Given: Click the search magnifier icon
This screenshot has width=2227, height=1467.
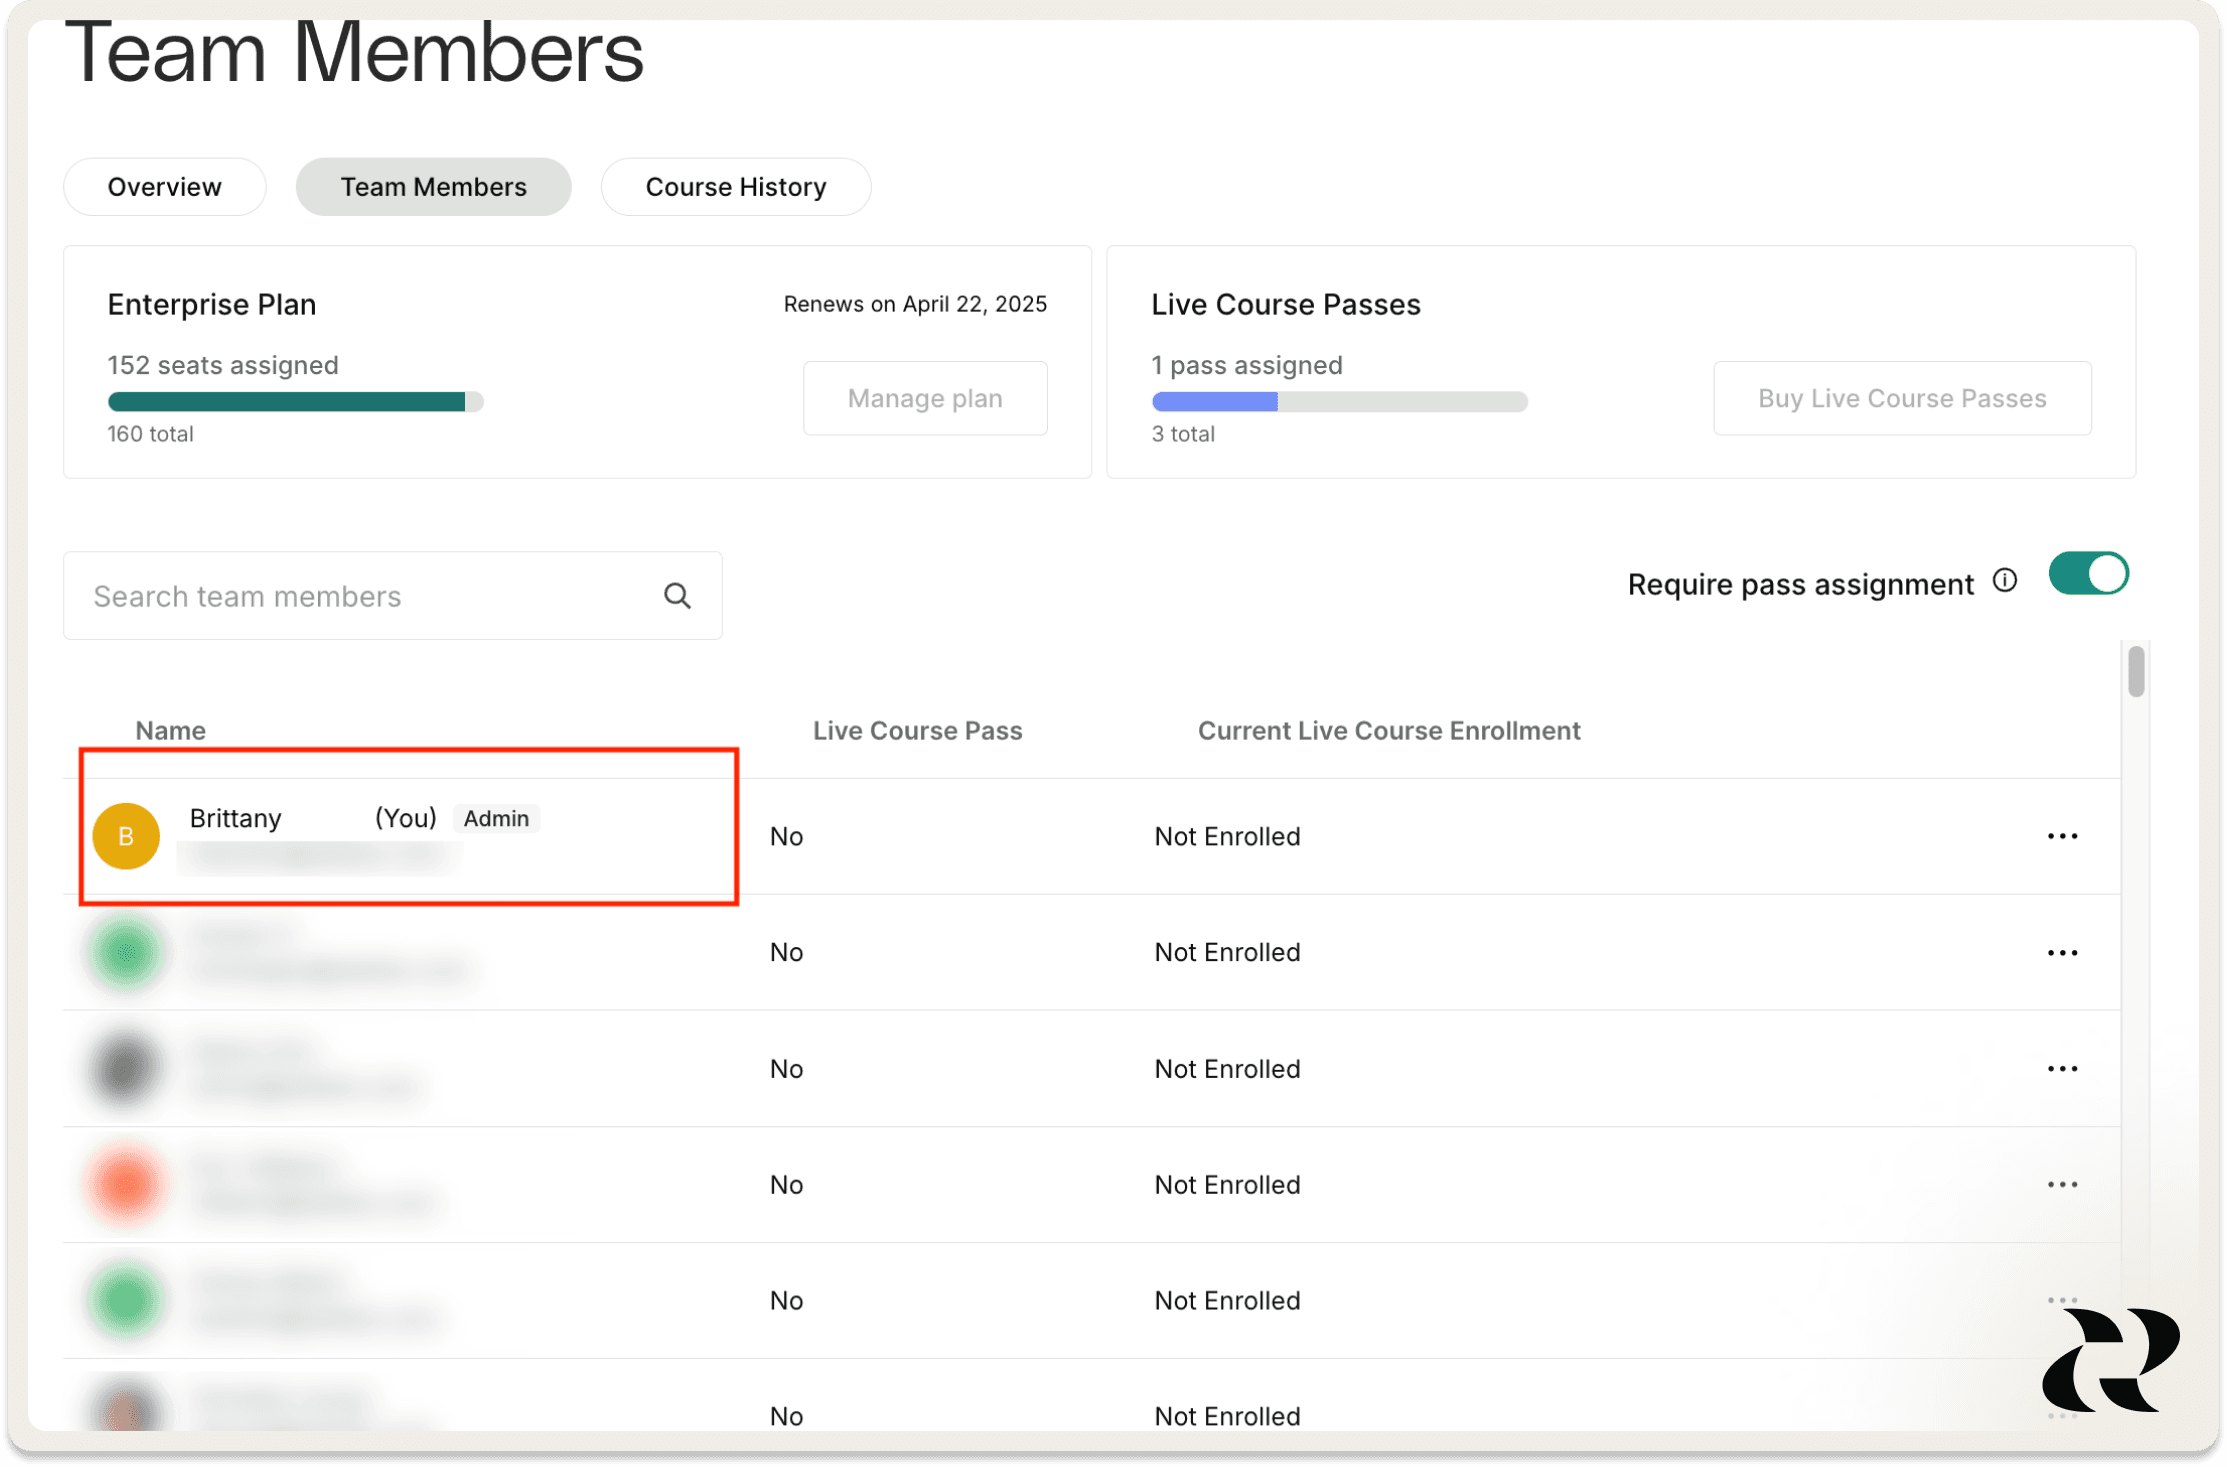Looking at the screenshot, I should click(x=678, y=595).
